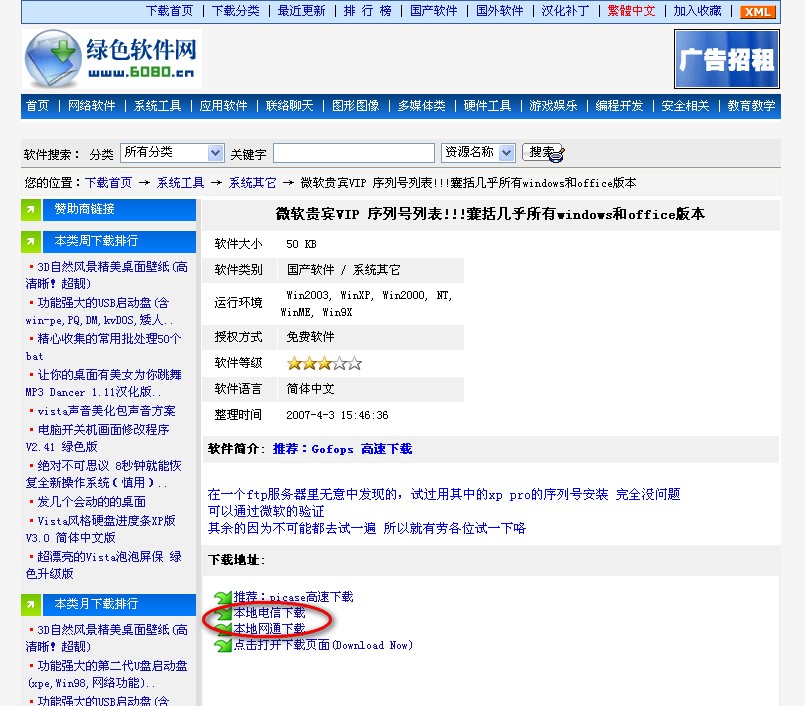The width and height of the screenshot is (805, 706).
Task: Open the 所有分类 category dropdown
Action: point(172,152)
